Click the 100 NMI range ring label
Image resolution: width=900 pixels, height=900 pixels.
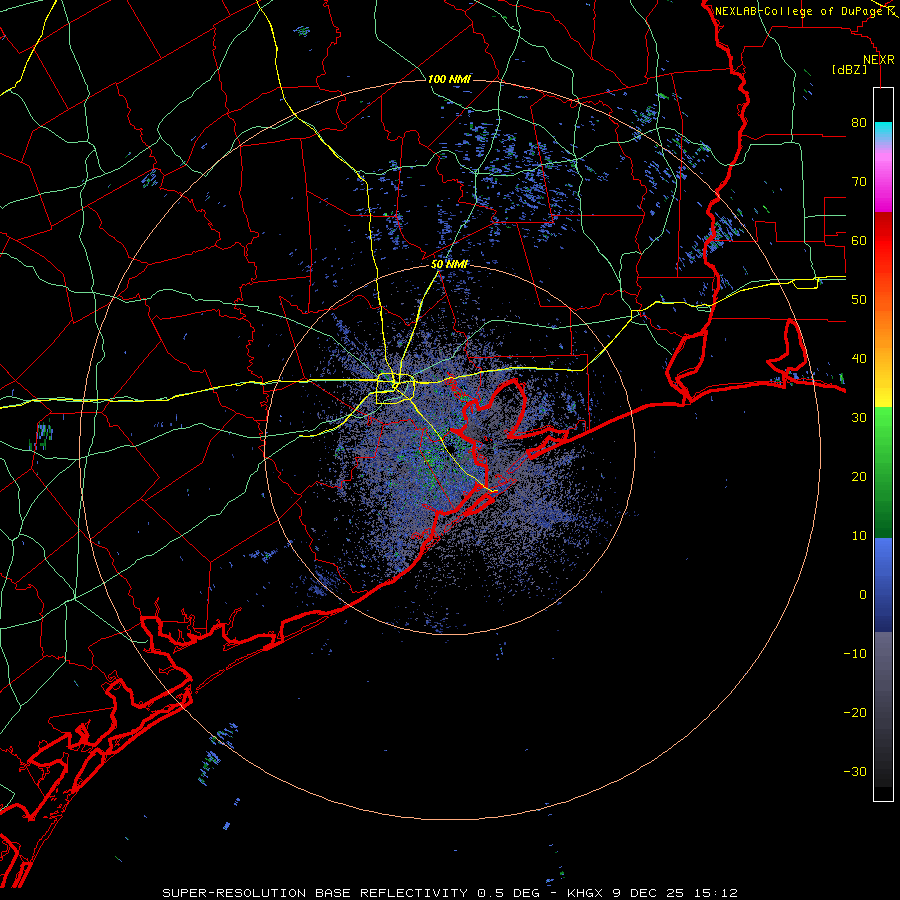pyautogui.click(x=449, y=79)
